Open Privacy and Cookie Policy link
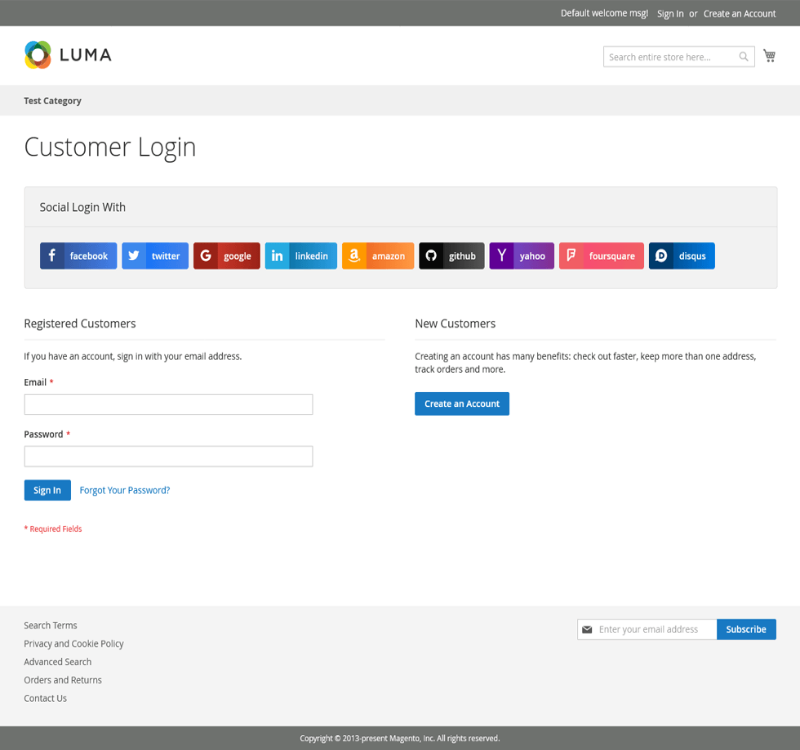The width and height of the screenshot is (800, 750). [x=74, y=643]
